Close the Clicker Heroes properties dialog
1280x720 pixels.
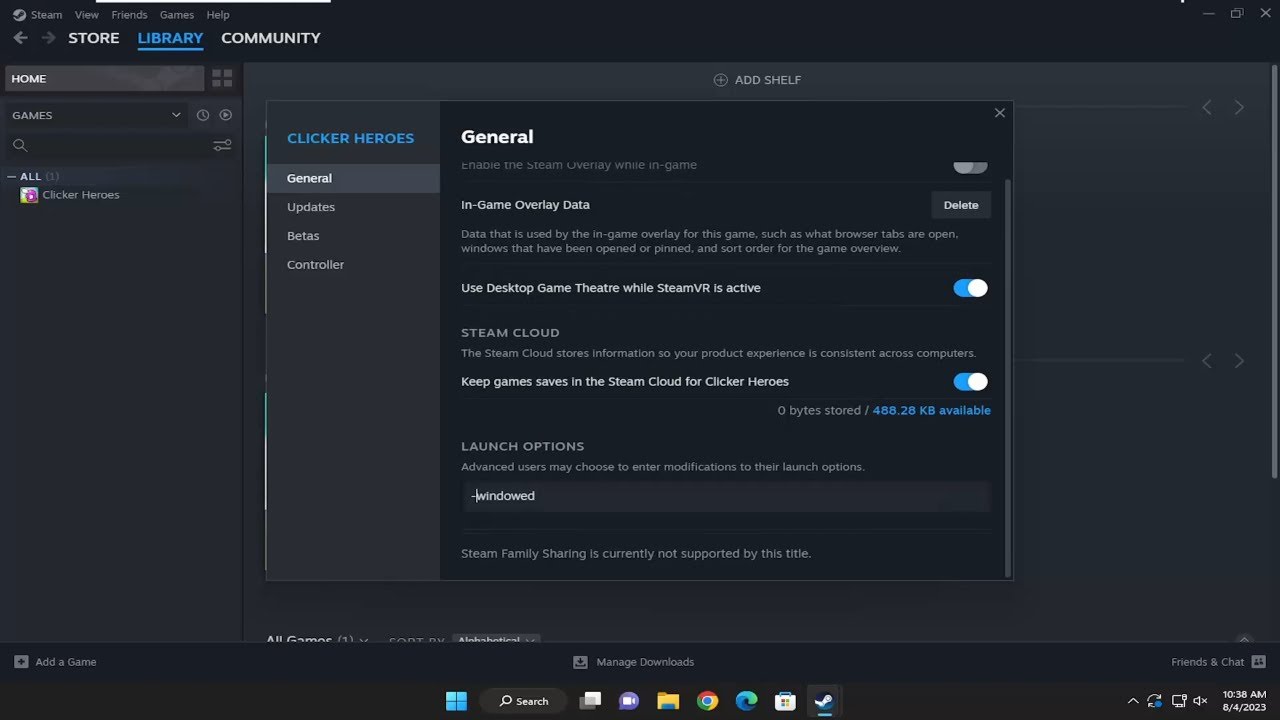tap(999, 113)
